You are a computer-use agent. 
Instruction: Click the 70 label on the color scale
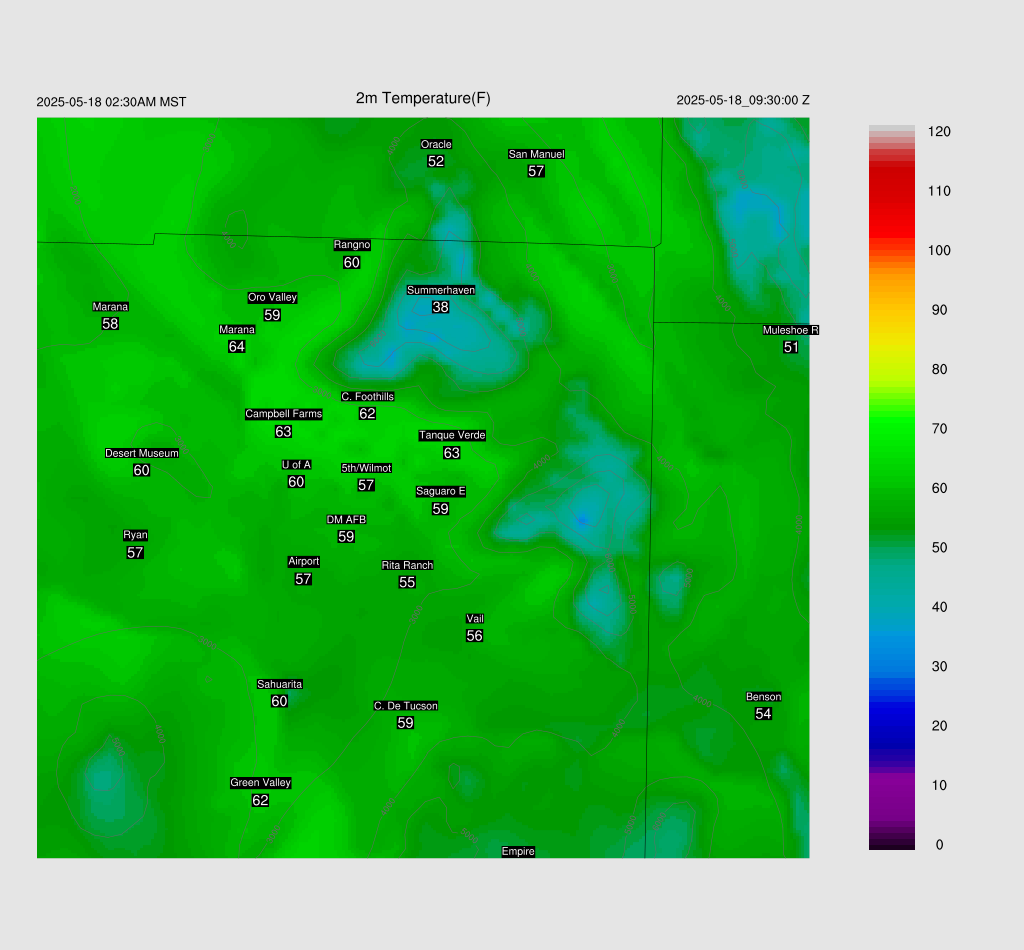click(x=939, y=429)
